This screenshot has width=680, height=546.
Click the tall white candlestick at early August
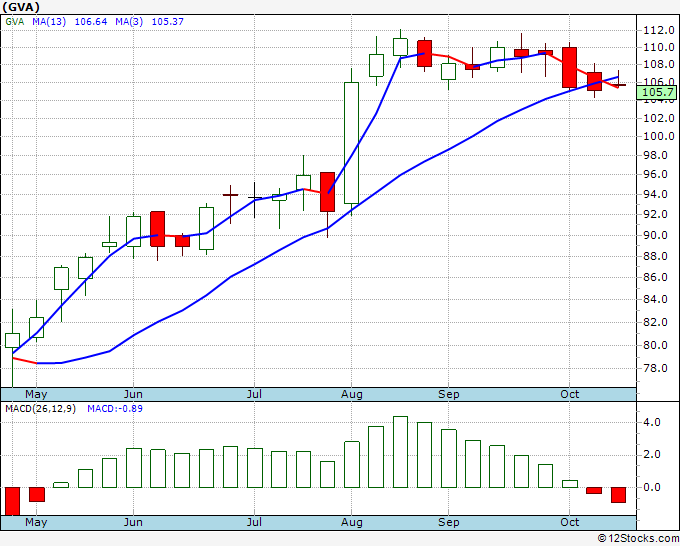[x=351, y=143]
